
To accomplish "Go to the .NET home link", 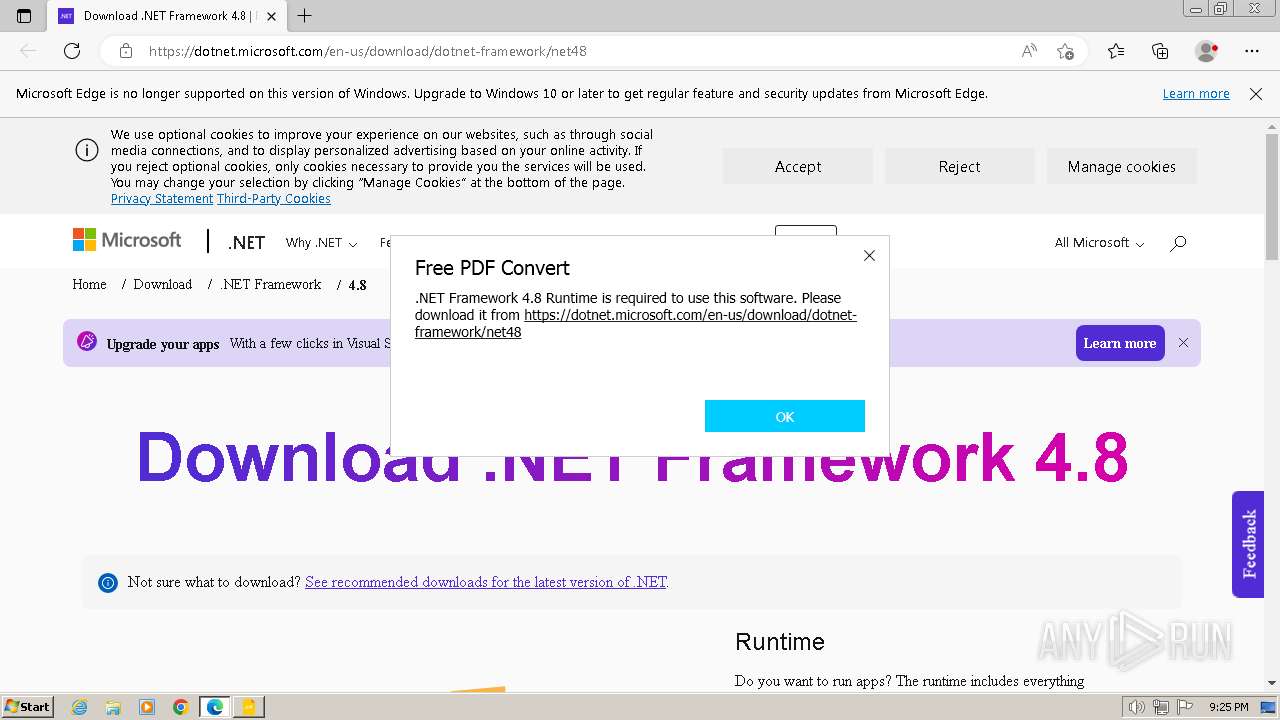I will point(246,243).
